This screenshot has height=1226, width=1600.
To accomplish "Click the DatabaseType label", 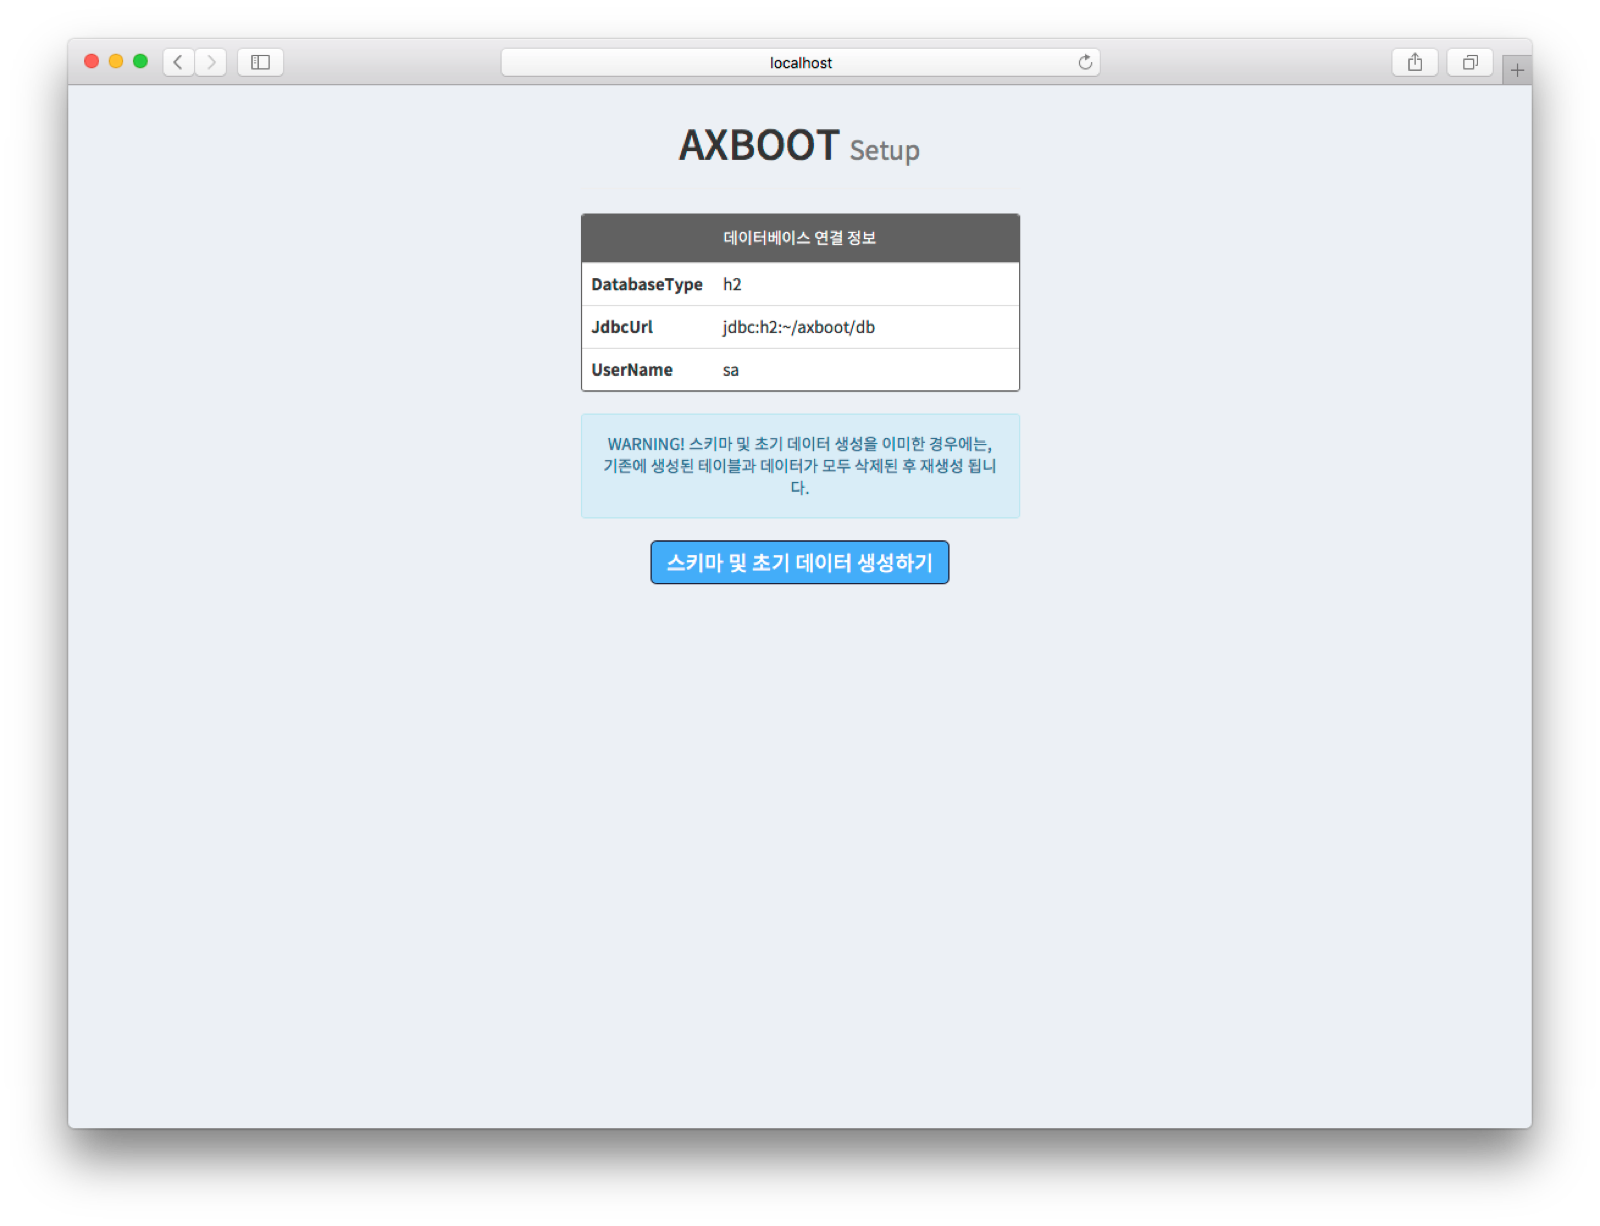I will 647,284.
